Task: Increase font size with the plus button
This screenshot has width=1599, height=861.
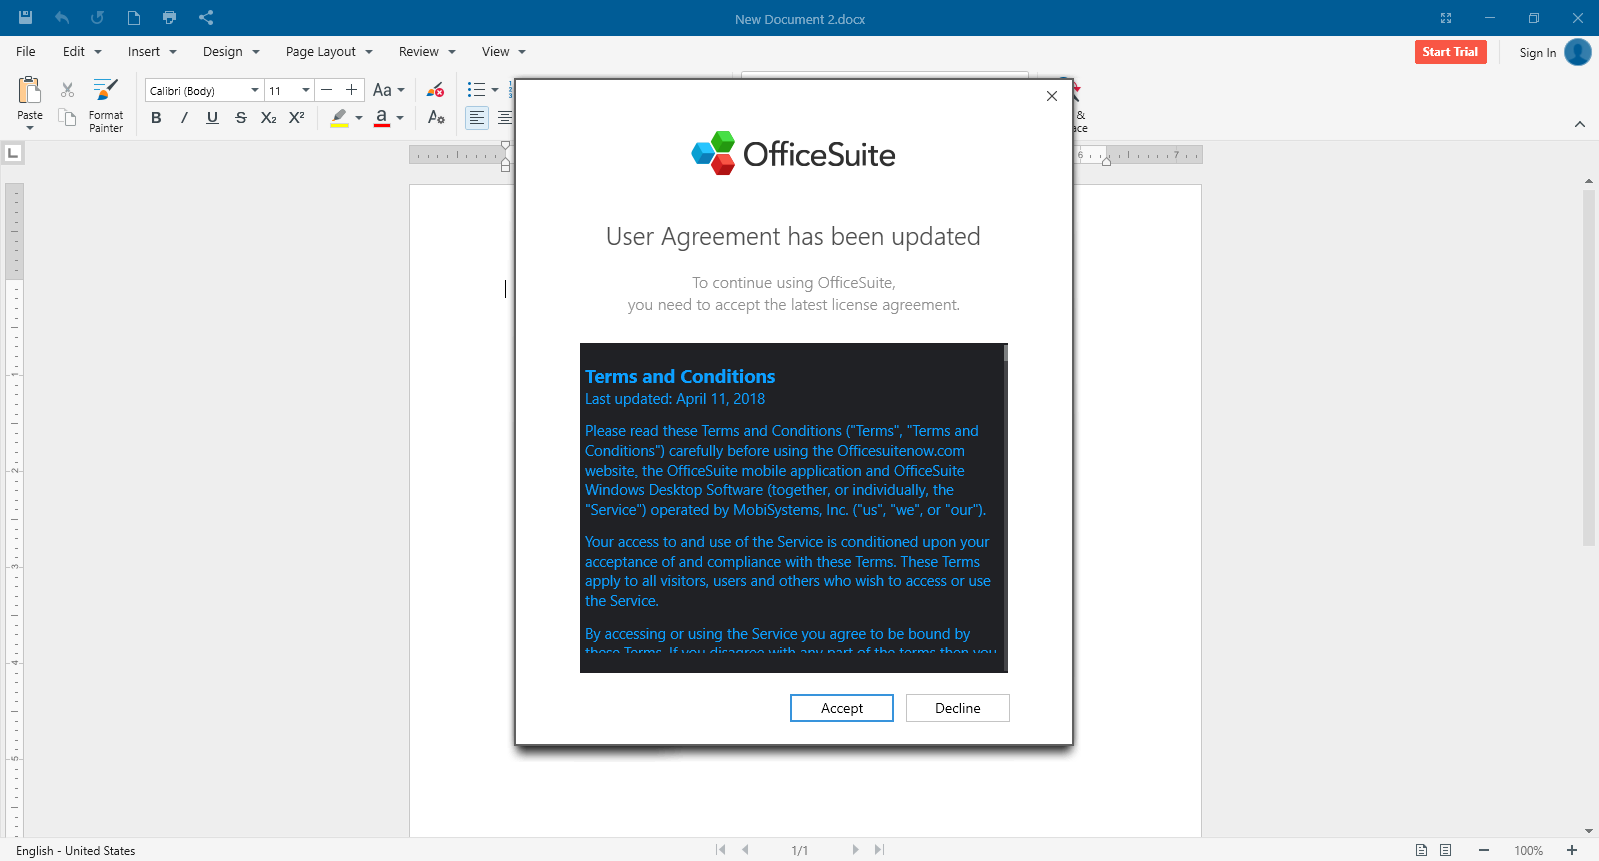Action: [x=351, y=90]
